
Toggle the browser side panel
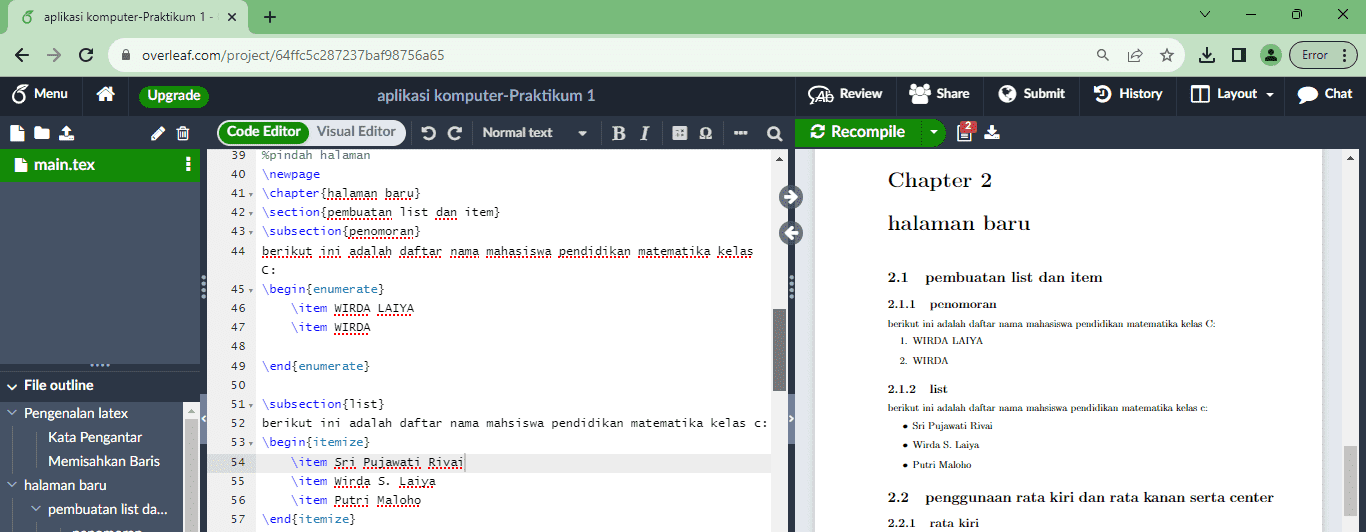(x=1238, y=55)
